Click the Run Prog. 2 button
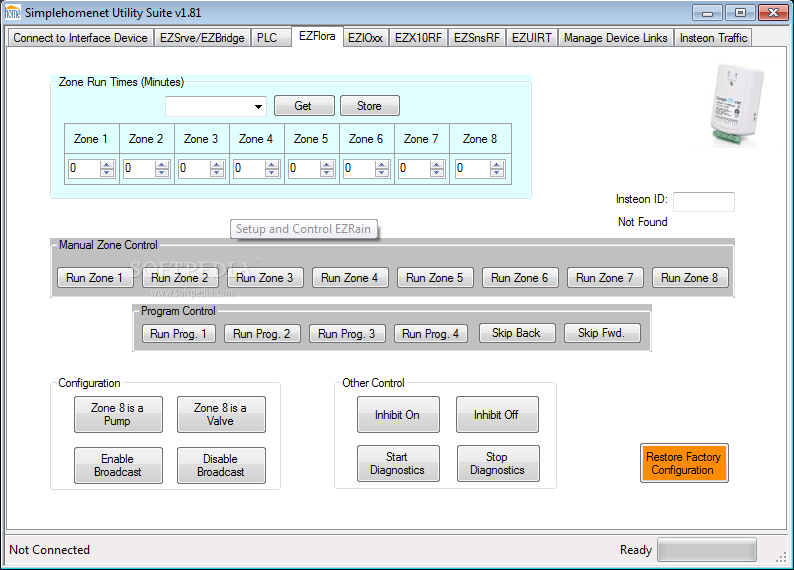Screen dimensions: 794x570 click(263, 334)
